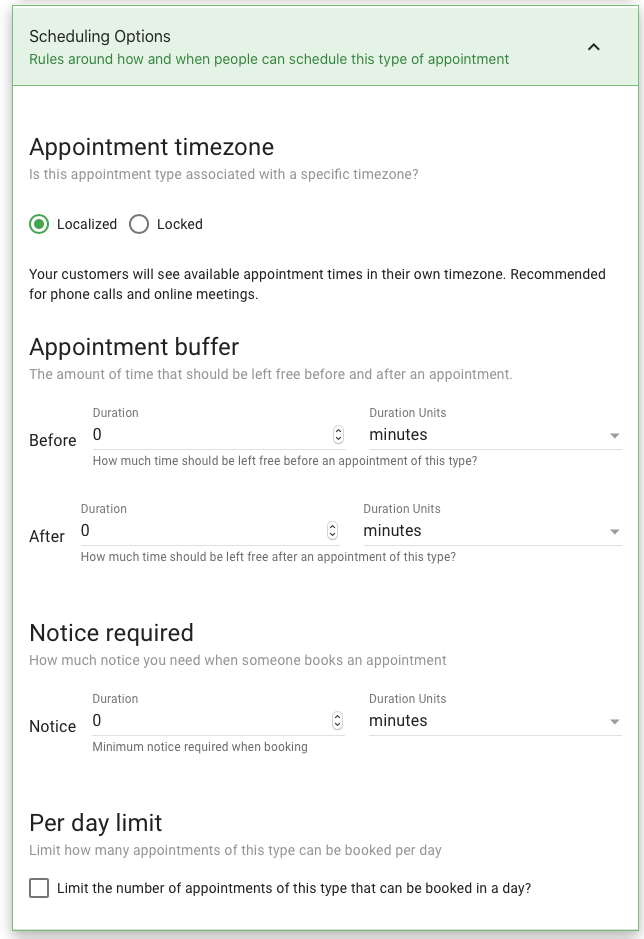The width and height of the screenshot is (644, 939).
Task: Click the per day limit checkbox label
Action: pyautogui.click(x=294, y=888)
